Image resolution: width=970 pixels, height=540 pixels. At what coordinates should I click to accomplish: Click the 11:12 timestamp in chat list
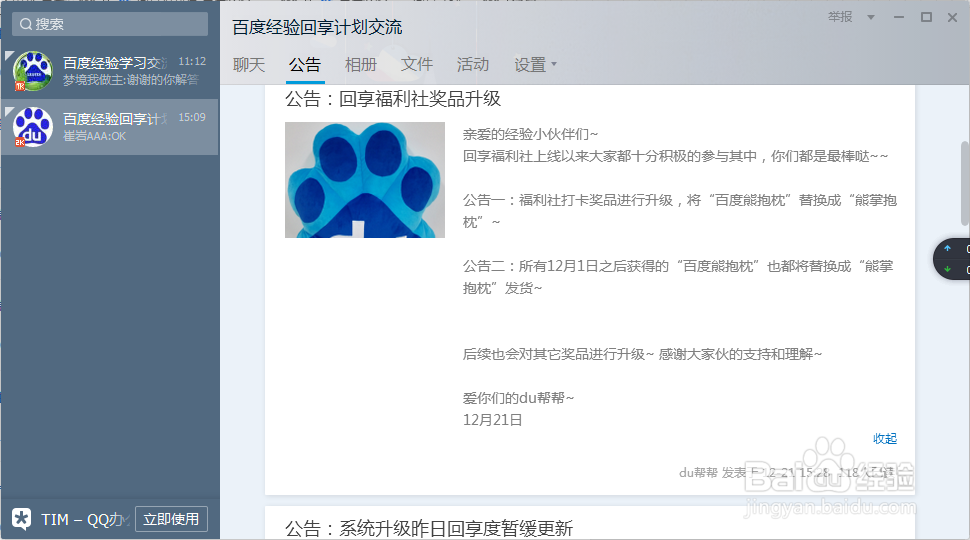192,61
